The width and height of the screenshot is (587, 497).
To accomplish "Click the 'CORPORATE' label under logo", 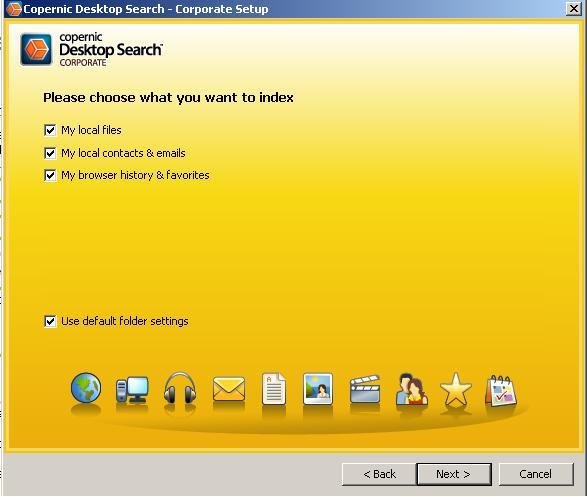I will pyautogui.click(x=83, y=63).
